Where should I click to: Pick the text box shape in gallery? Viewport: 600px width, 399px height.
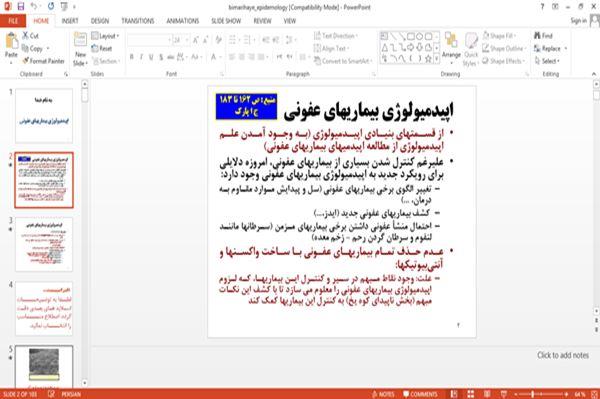coord(384,37)
